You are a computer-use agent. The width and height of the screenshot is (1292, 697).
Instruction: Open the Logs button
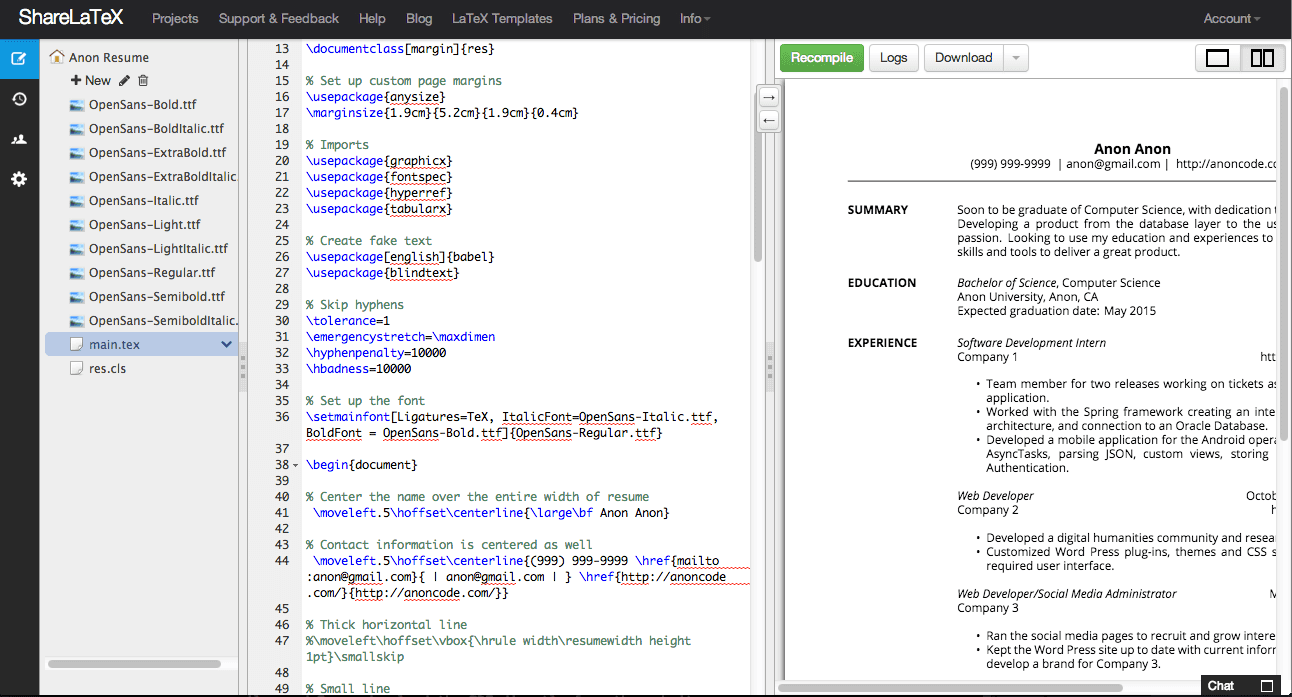893,58
